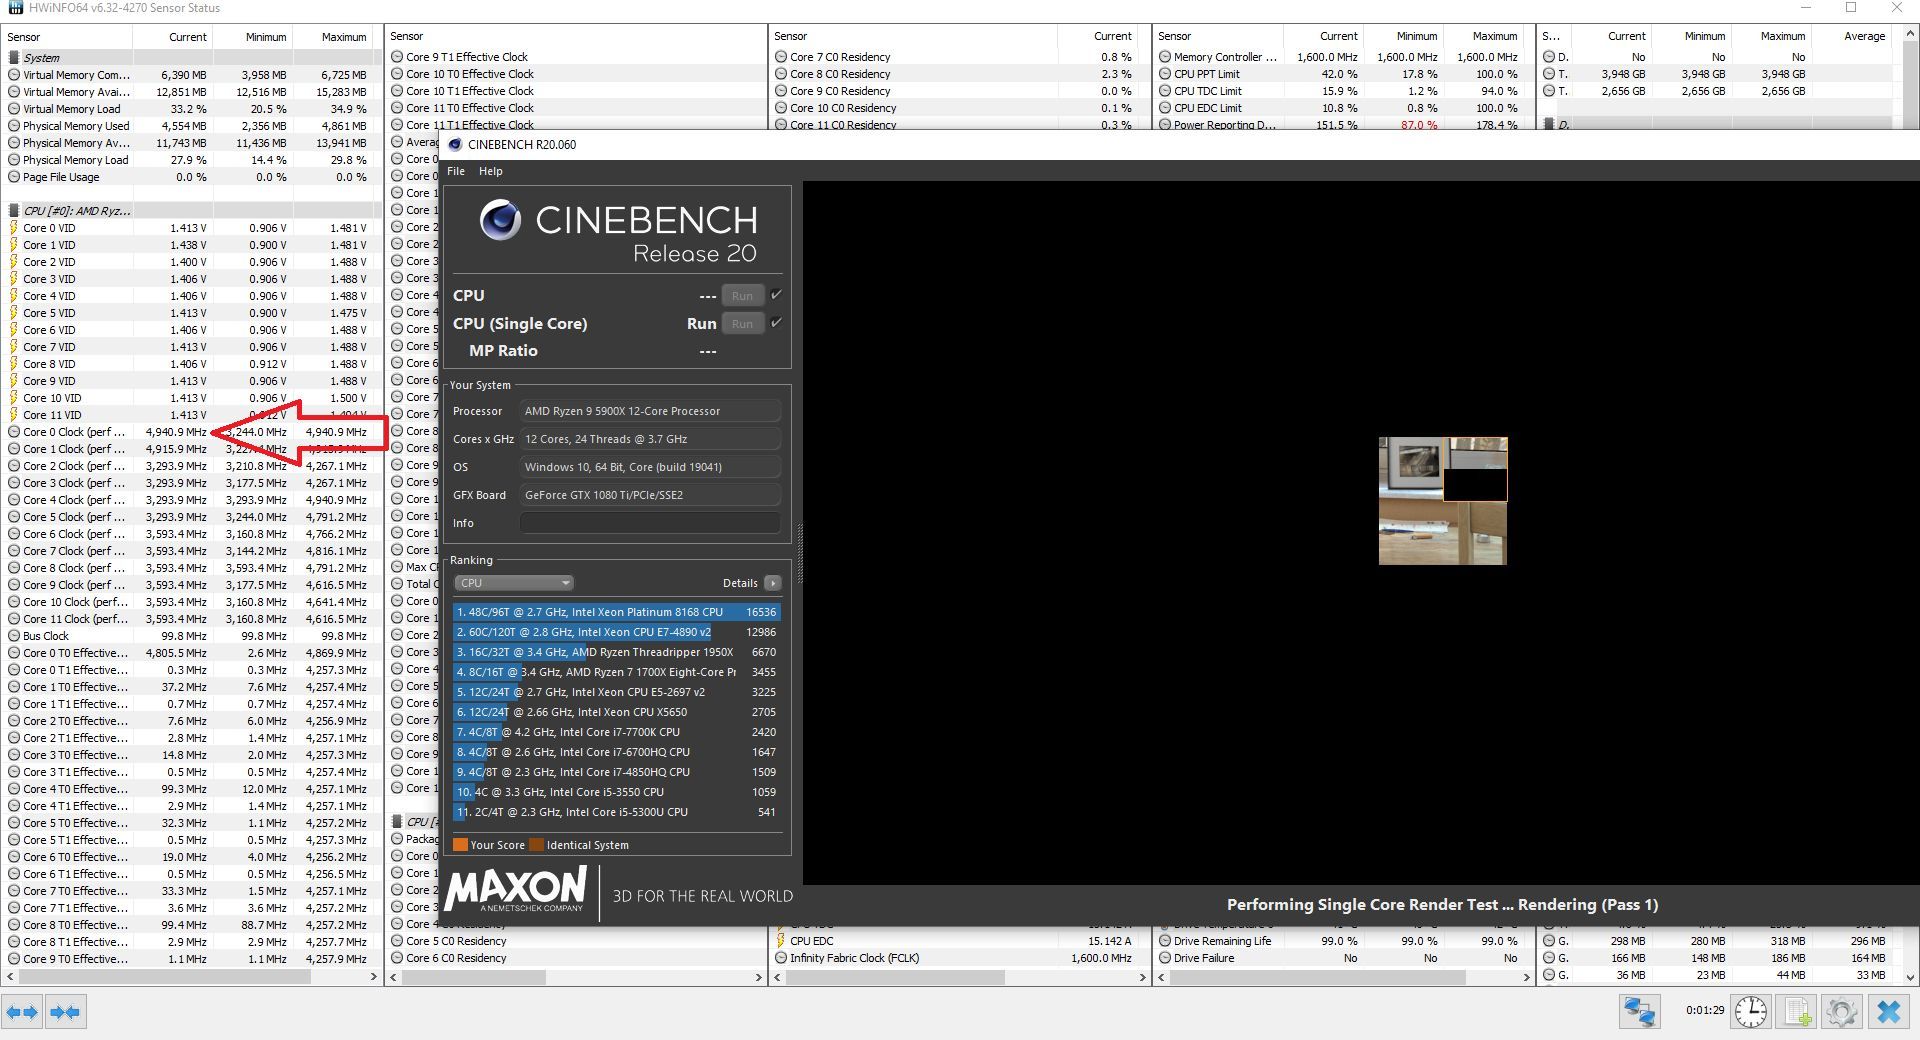Image resolution: width=1920 pixels, height=1040 pixels.
Task: Open the network remote monitoring icon in HWiNFO
Action: 1640,1012
